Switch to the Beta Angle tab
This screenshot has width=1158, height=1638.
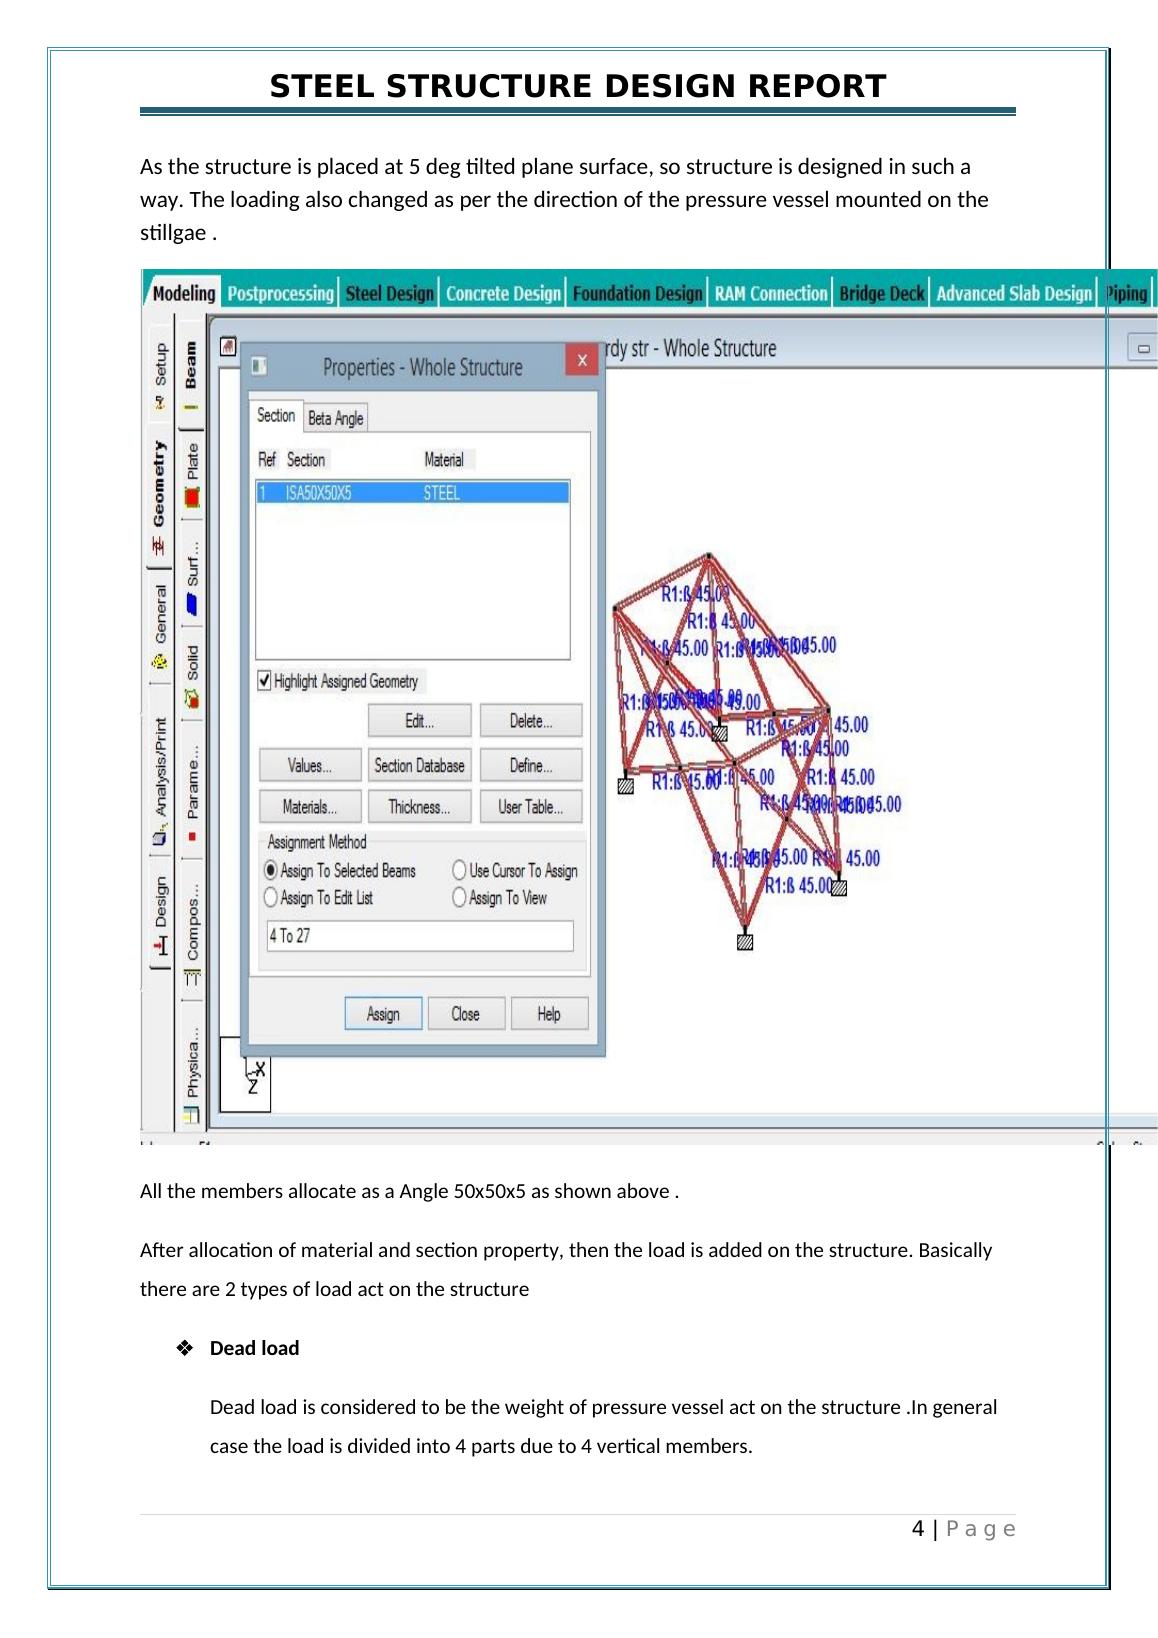click(335, 418)
